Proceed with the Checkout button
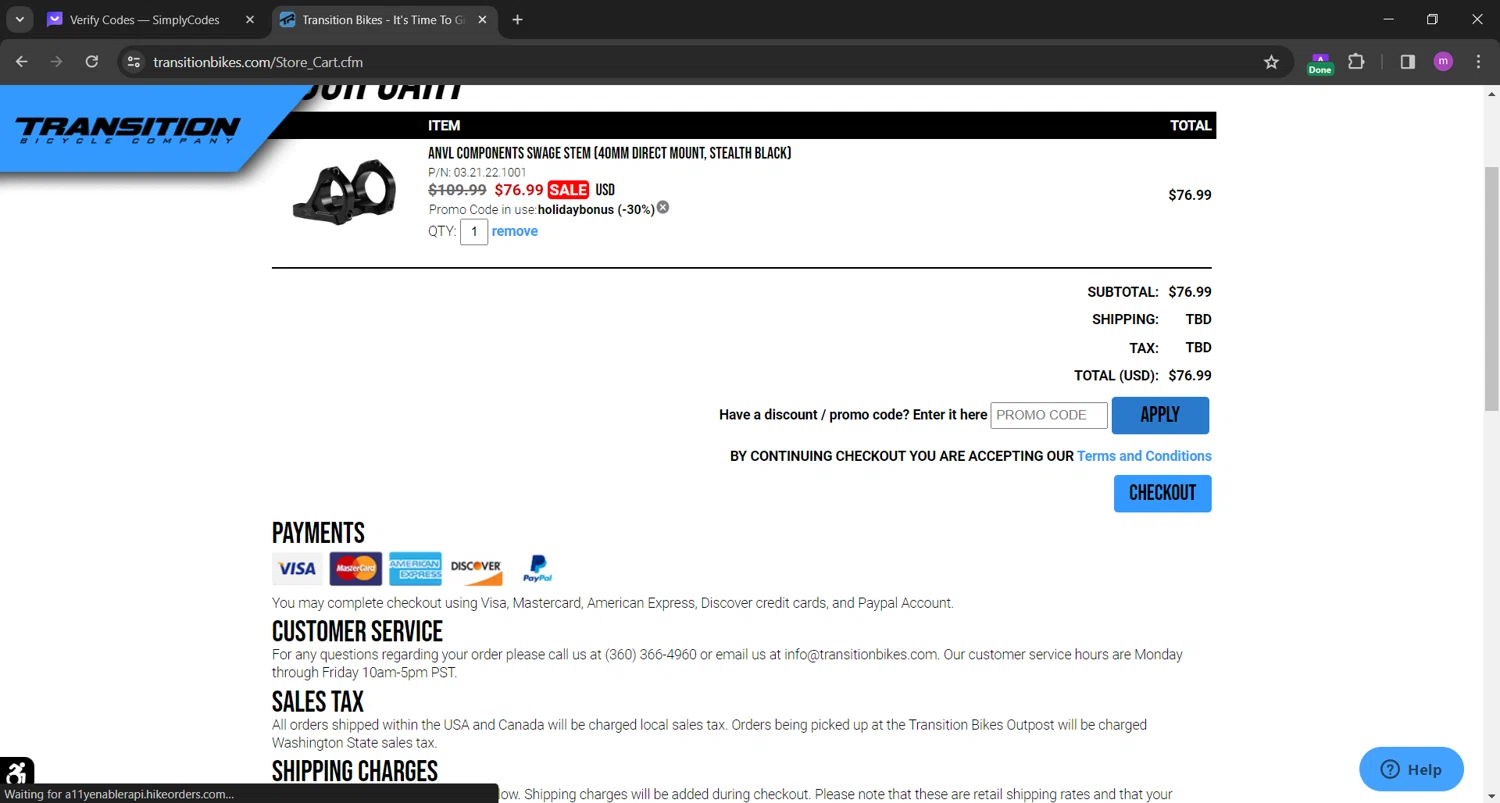Screen dimensions: 1500x803 [1162, 493]
